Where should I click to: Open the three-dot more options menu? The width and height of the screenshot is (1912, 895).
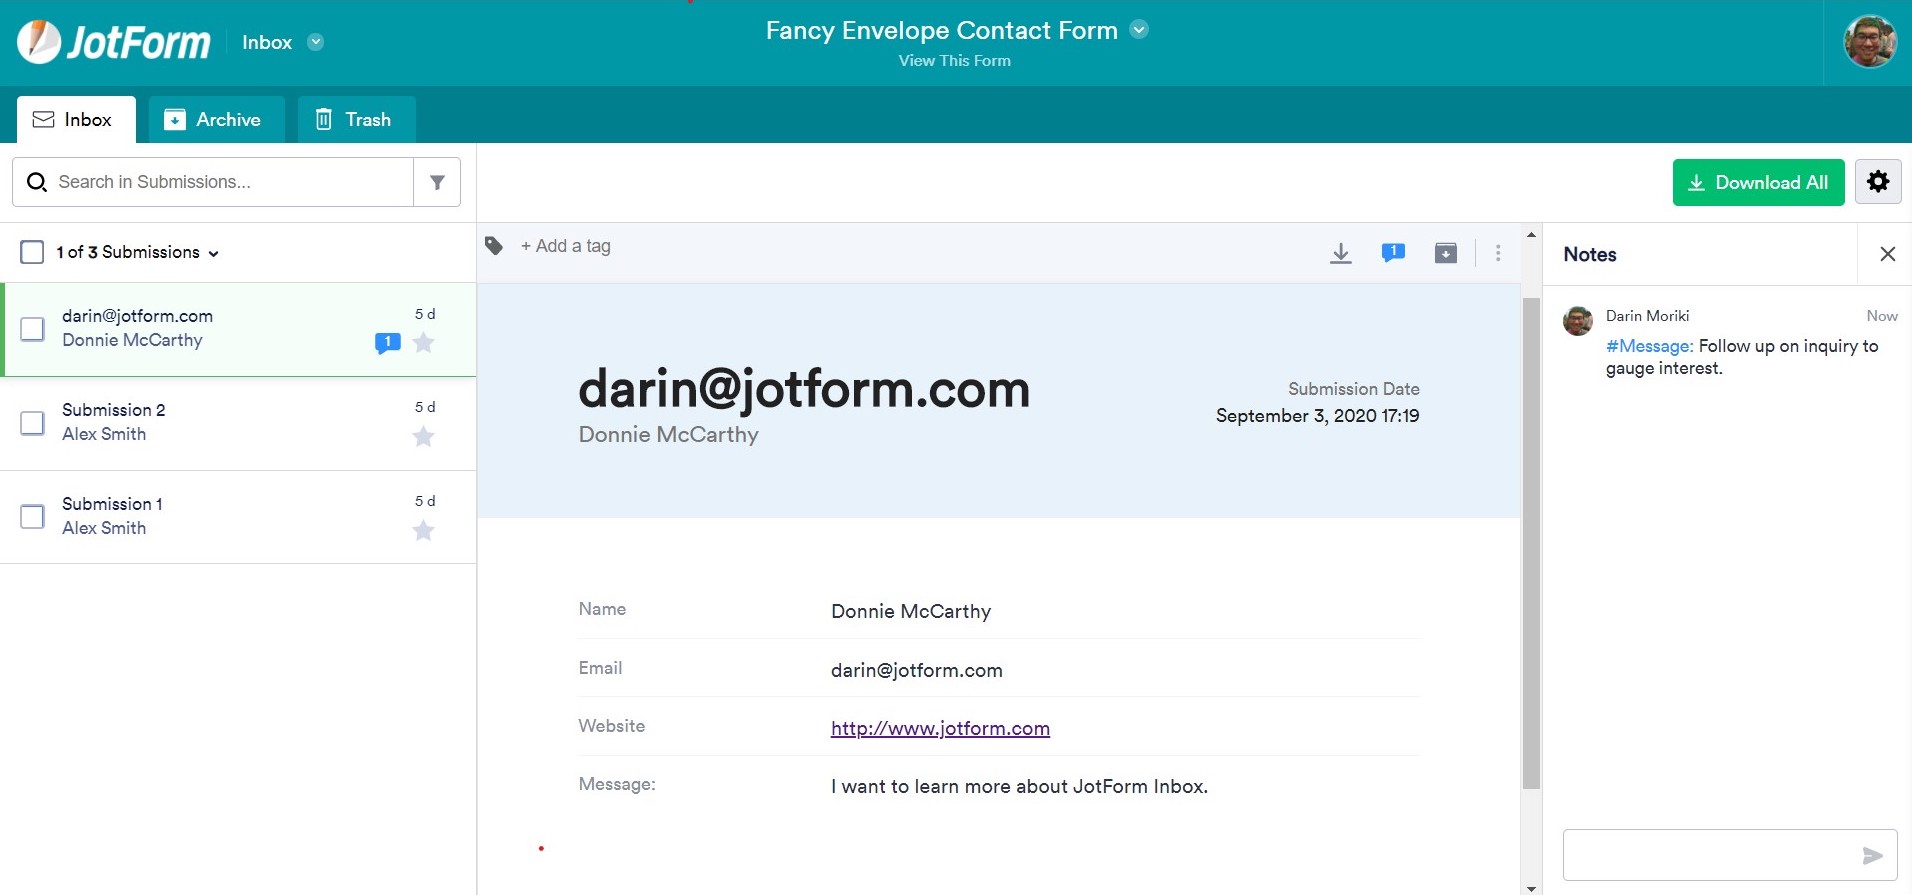(1498, 253)
